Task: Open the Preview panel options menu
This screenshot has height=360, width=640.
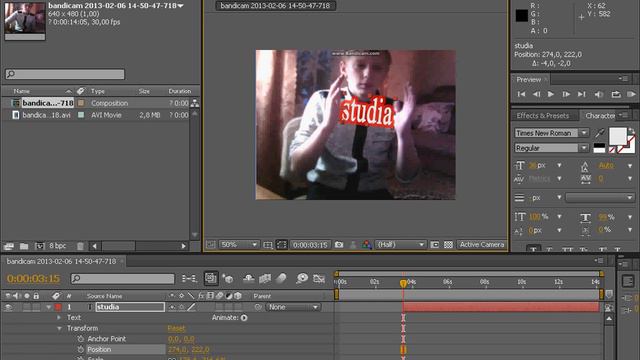Action: (x=623, y=79)
